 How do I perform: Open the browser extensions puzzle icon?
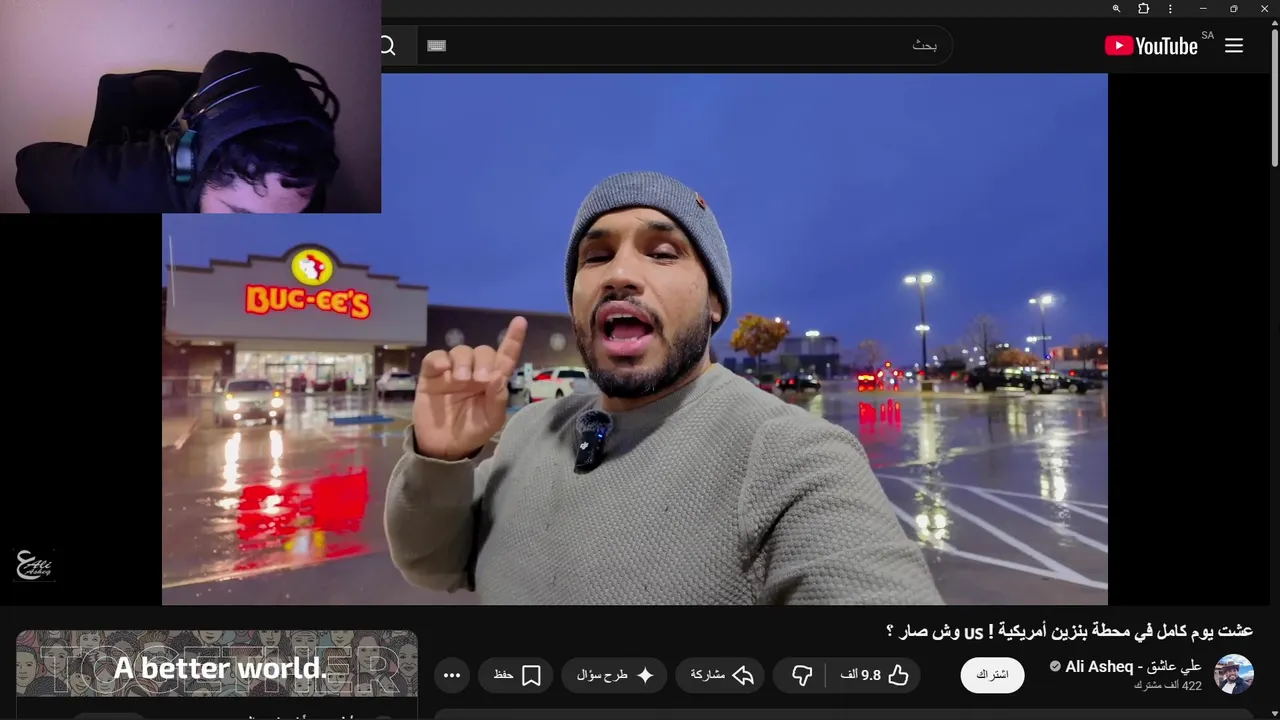(x=1143, y=9)
